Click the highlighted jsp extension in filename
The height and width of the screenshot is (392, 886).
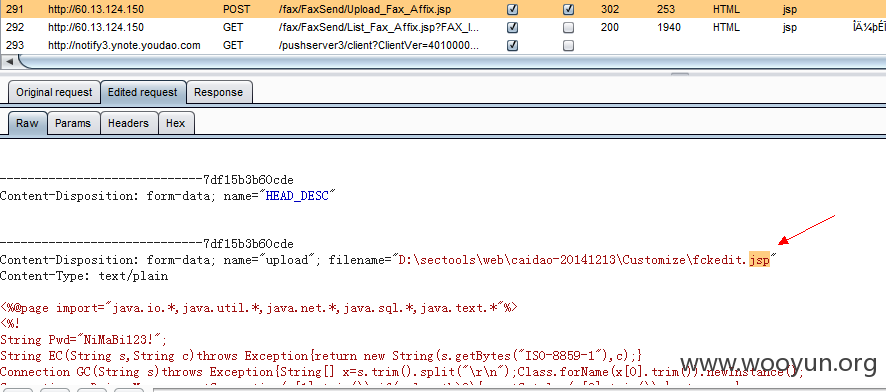pos(759,260)
